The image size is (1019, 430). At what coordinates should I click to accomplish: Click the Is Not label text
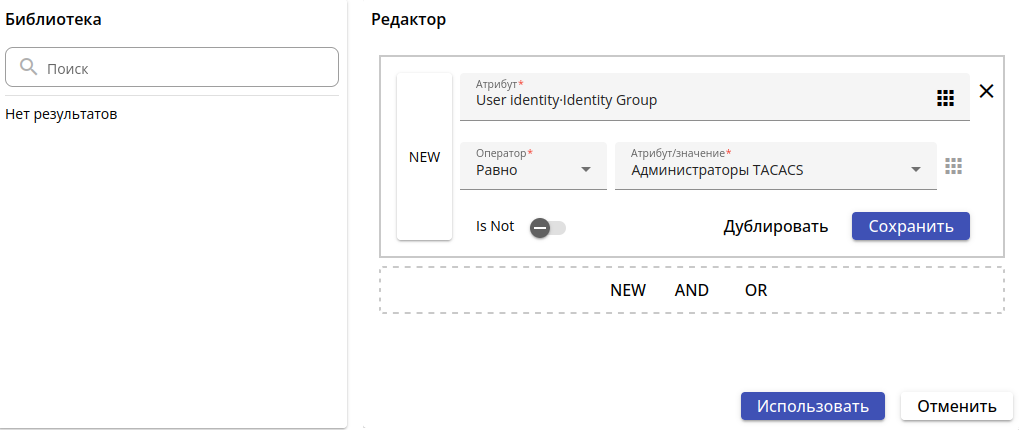pyautogui.click(x=495, y=226)
